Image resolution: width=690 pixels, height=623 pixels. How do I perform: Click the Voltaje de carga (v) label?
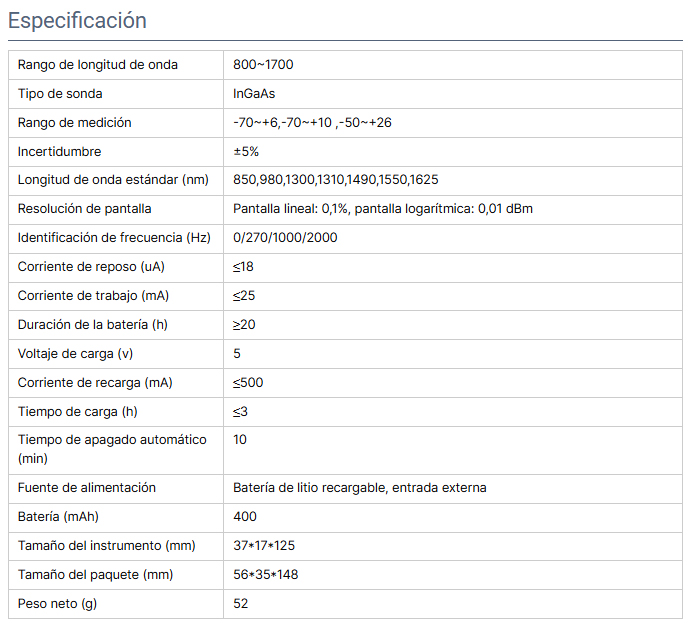tap(74, 354)
